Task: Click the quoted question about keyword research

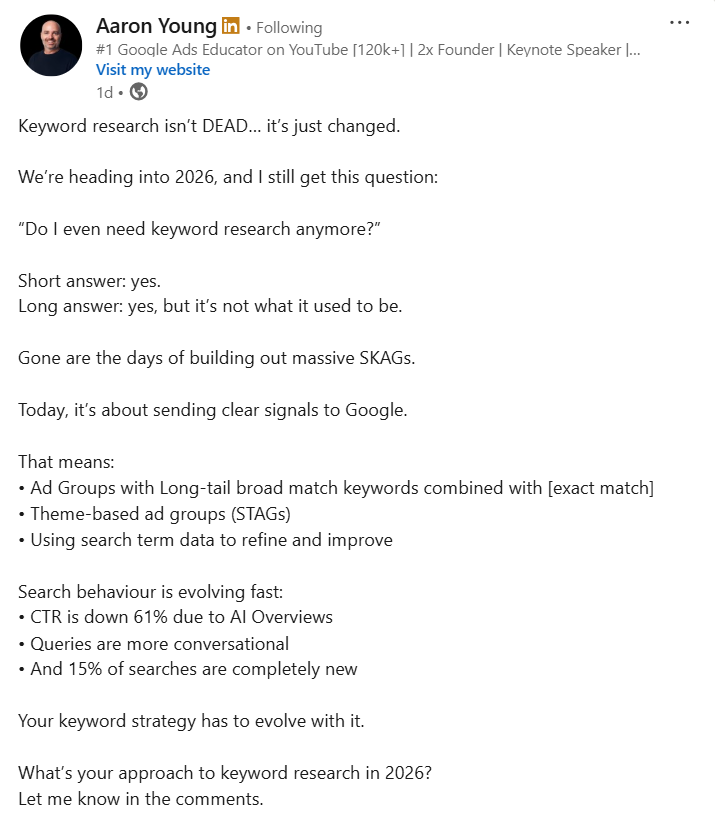Action: coord(200,230)
